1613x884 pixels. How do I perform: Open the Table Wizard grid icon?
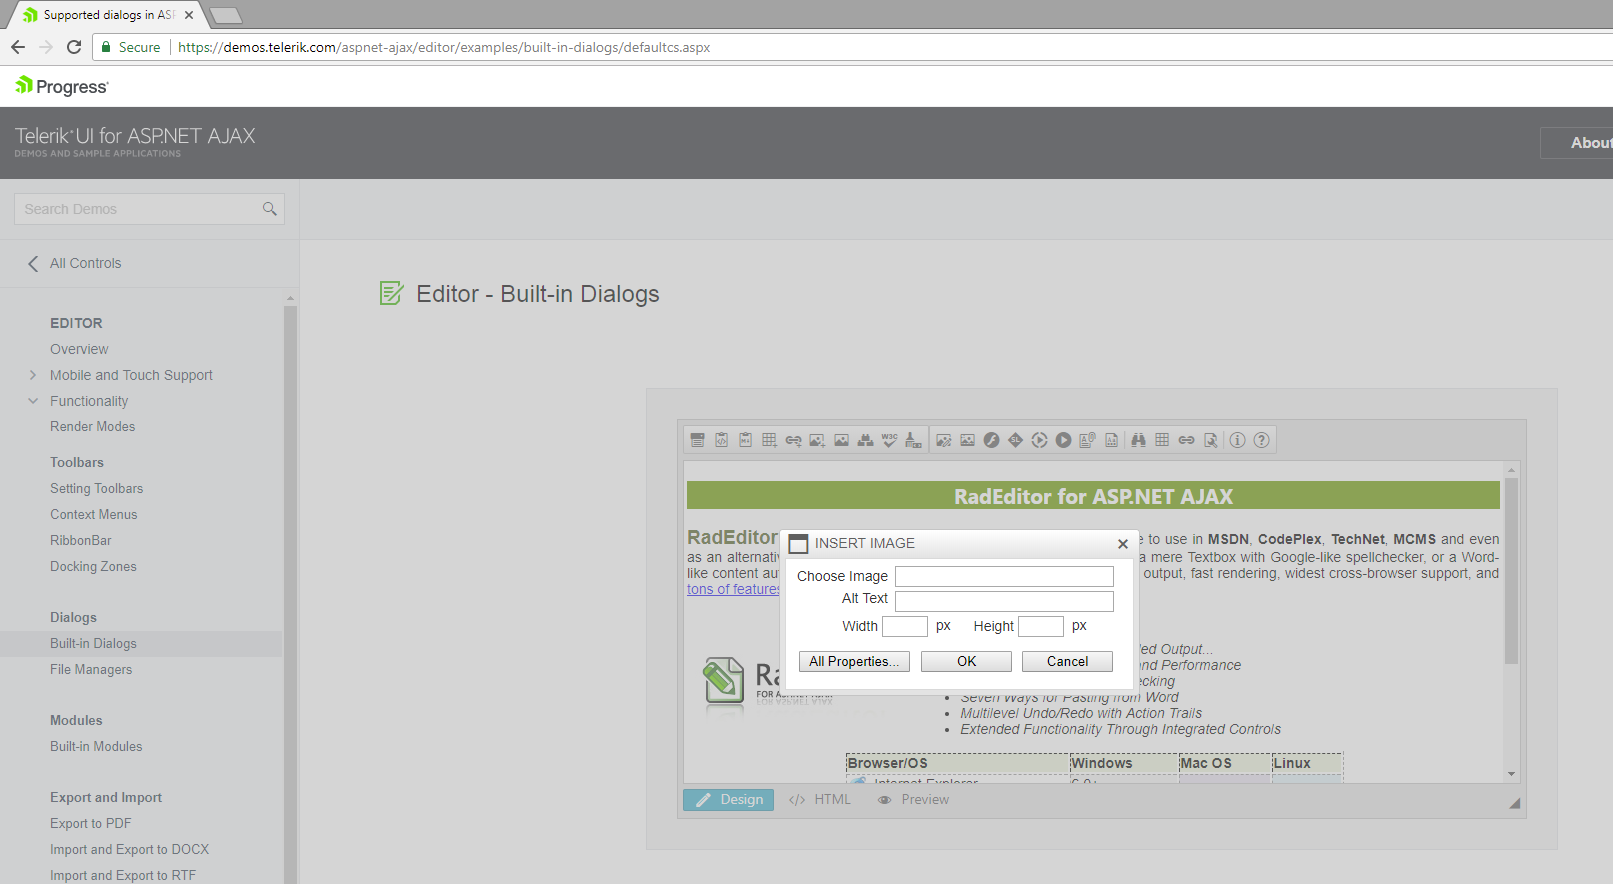1162,440
